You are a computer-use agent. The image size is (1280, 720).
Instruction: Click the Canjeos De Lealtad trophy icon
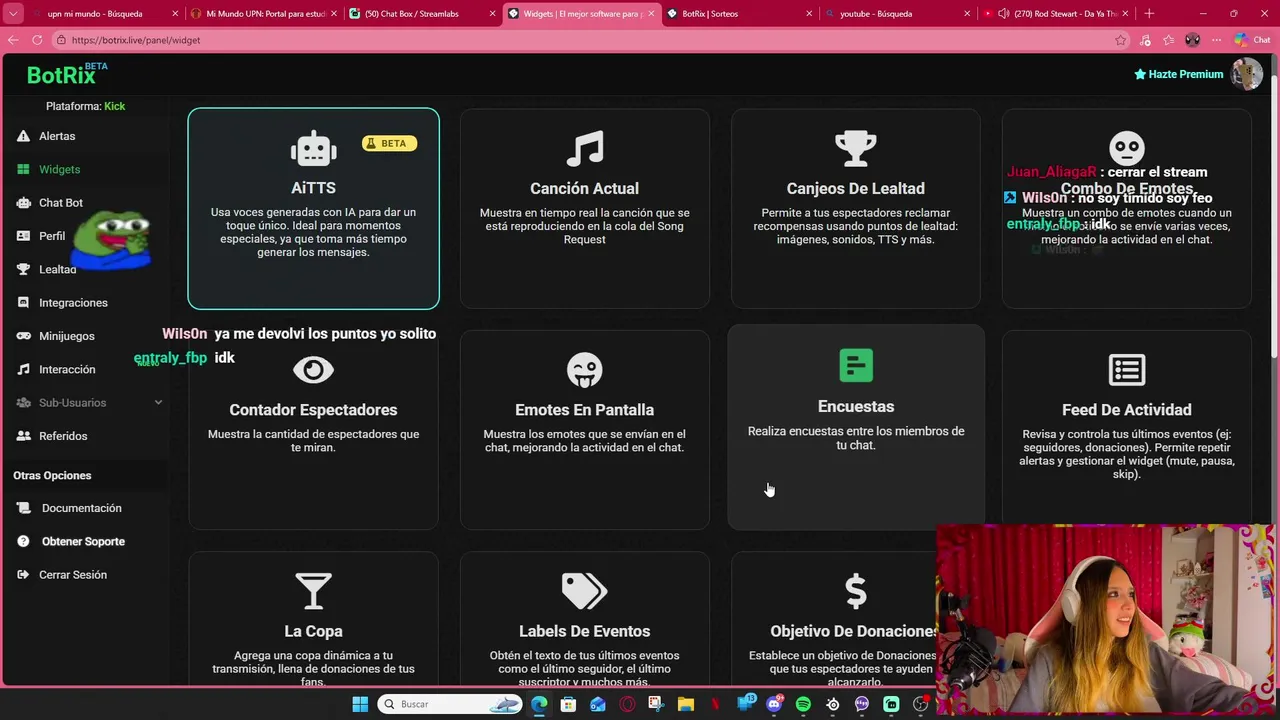(x=855, y=149)
